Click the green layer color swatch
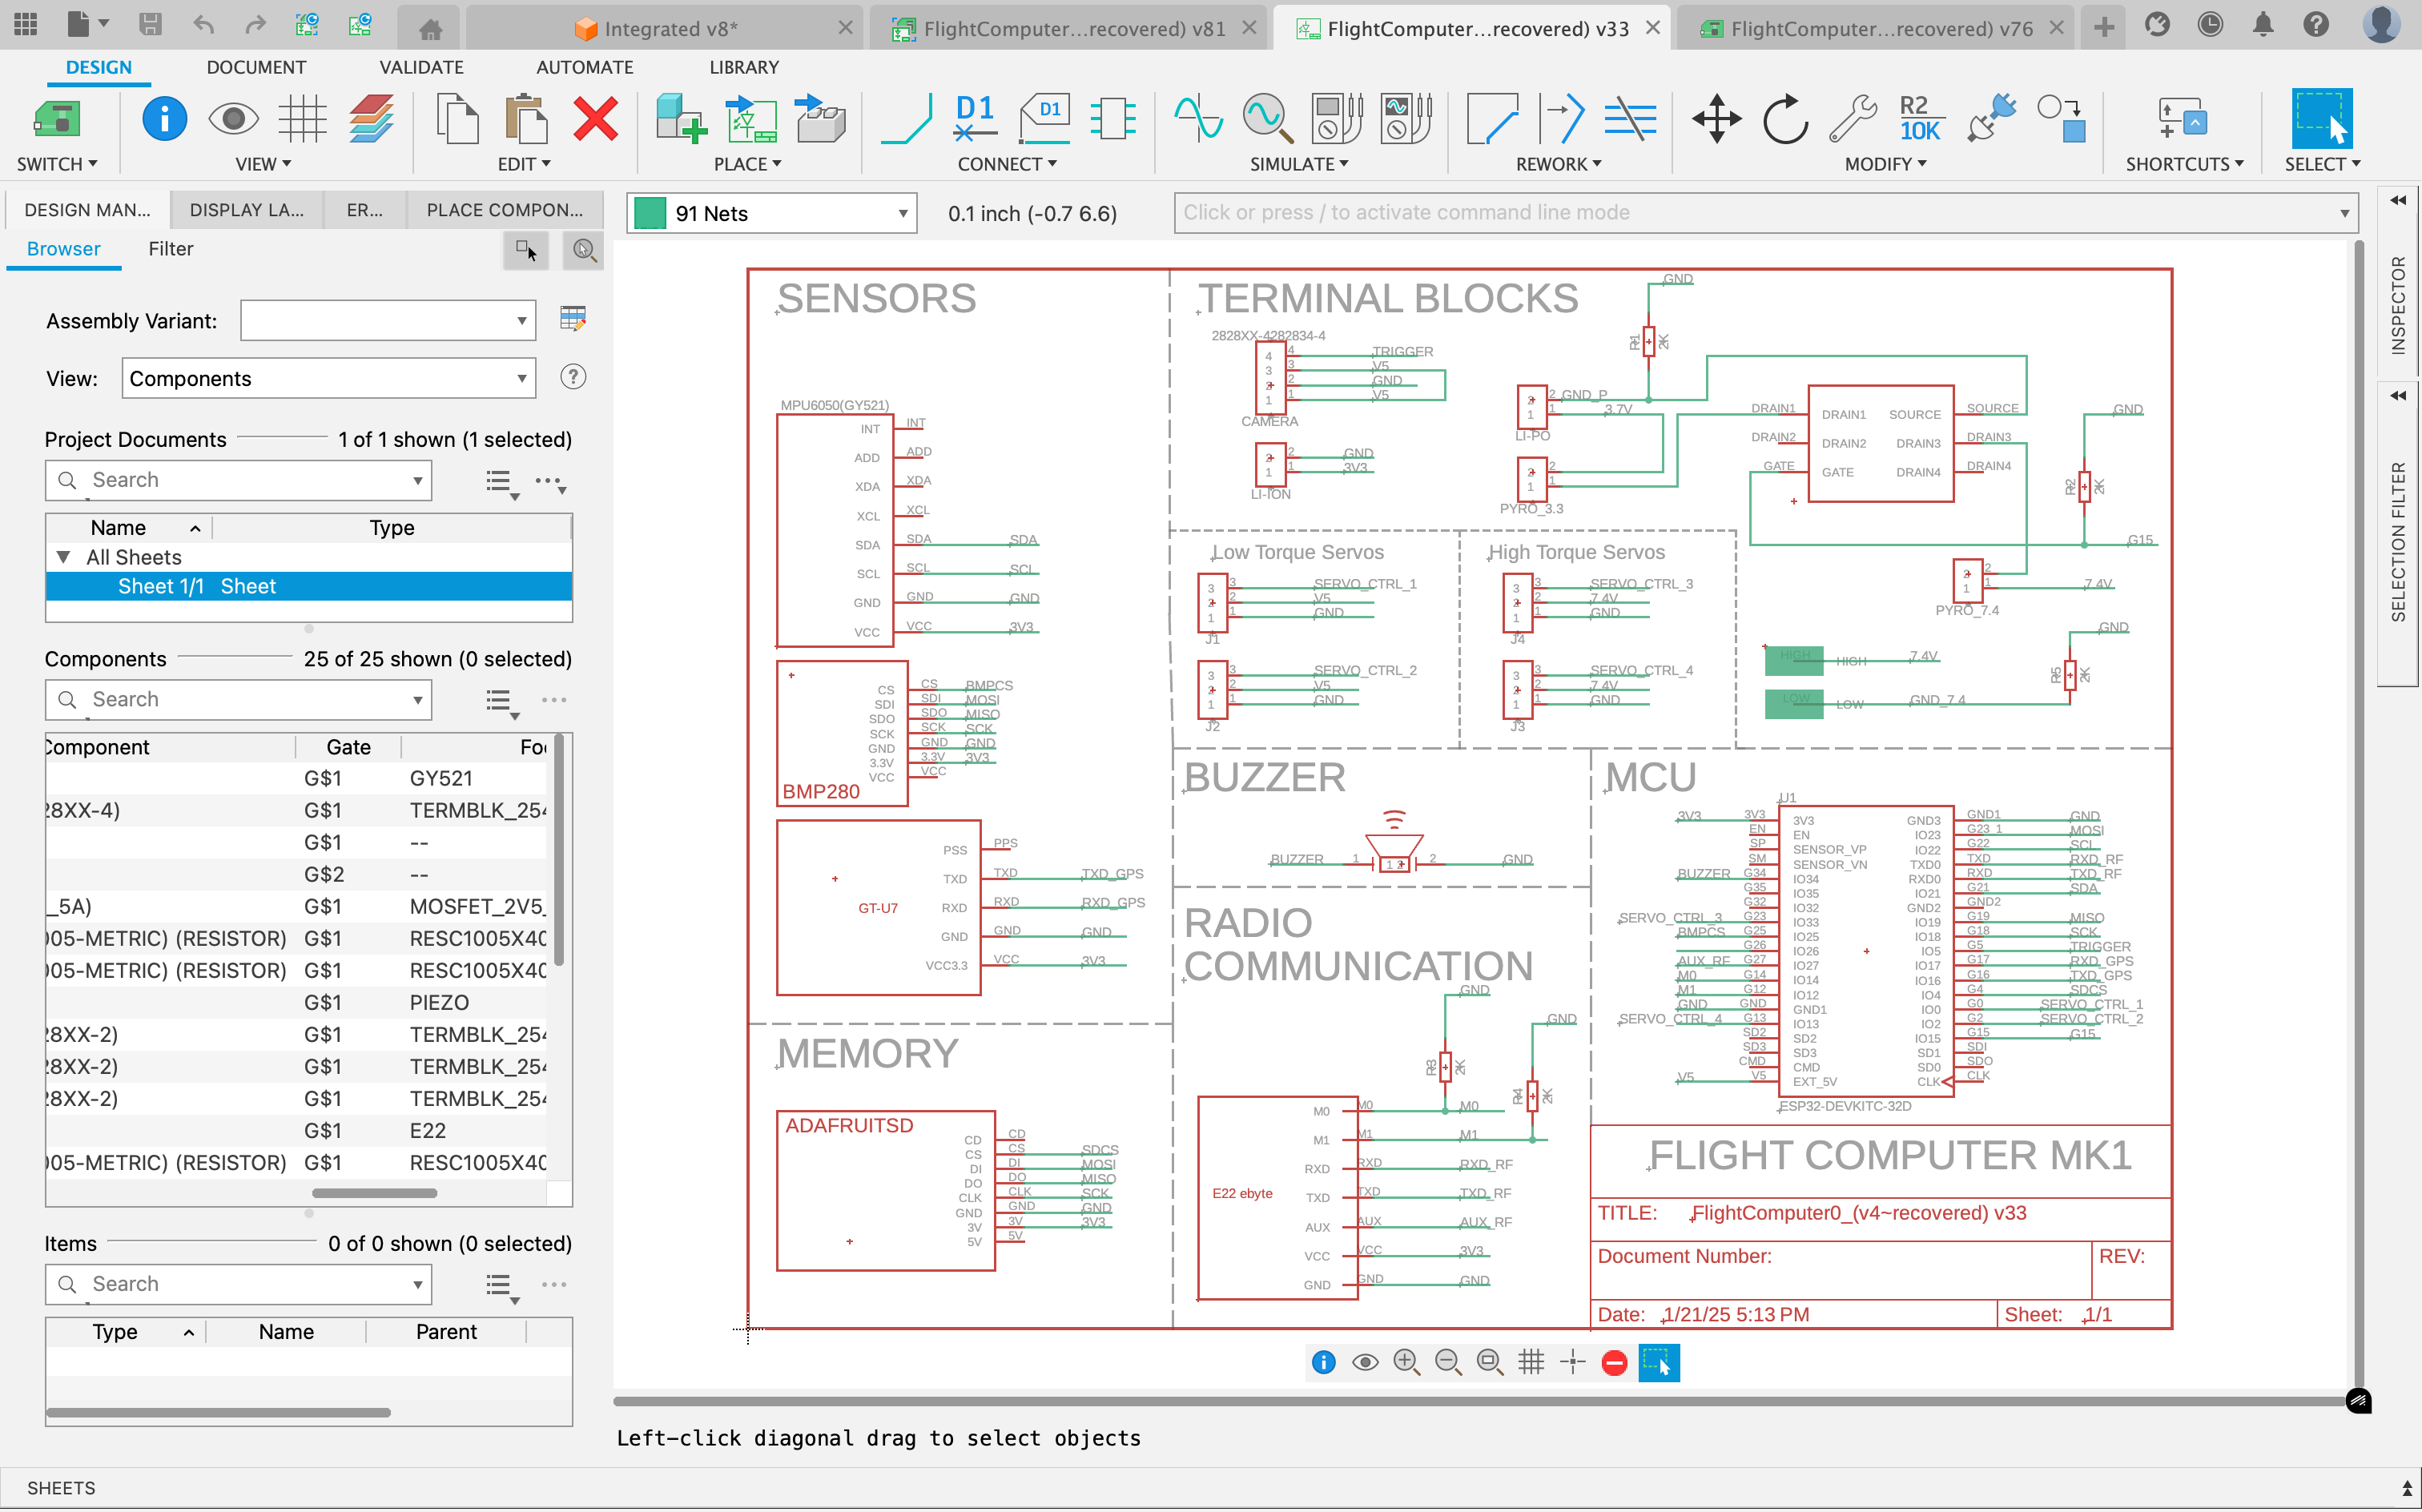The image size is (2422, 1512). pyautogui.click(x=650, y=213)
